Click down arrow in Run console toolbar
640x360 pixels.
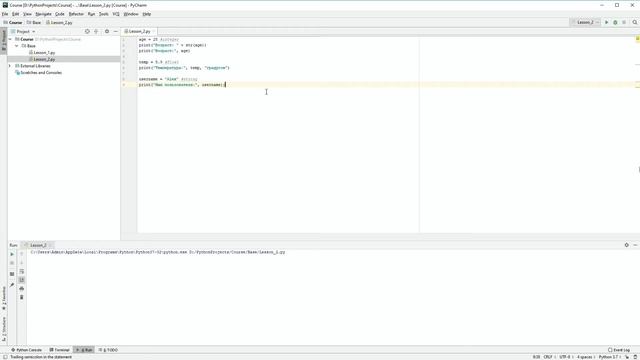click(x=22, y=263)
